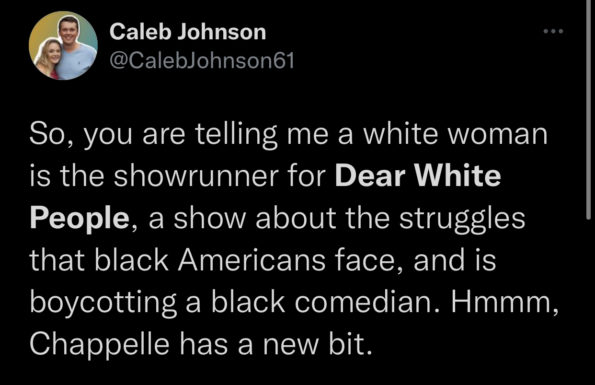
Task: Click the bold Dear White text
Action: (x=418, y=176)
